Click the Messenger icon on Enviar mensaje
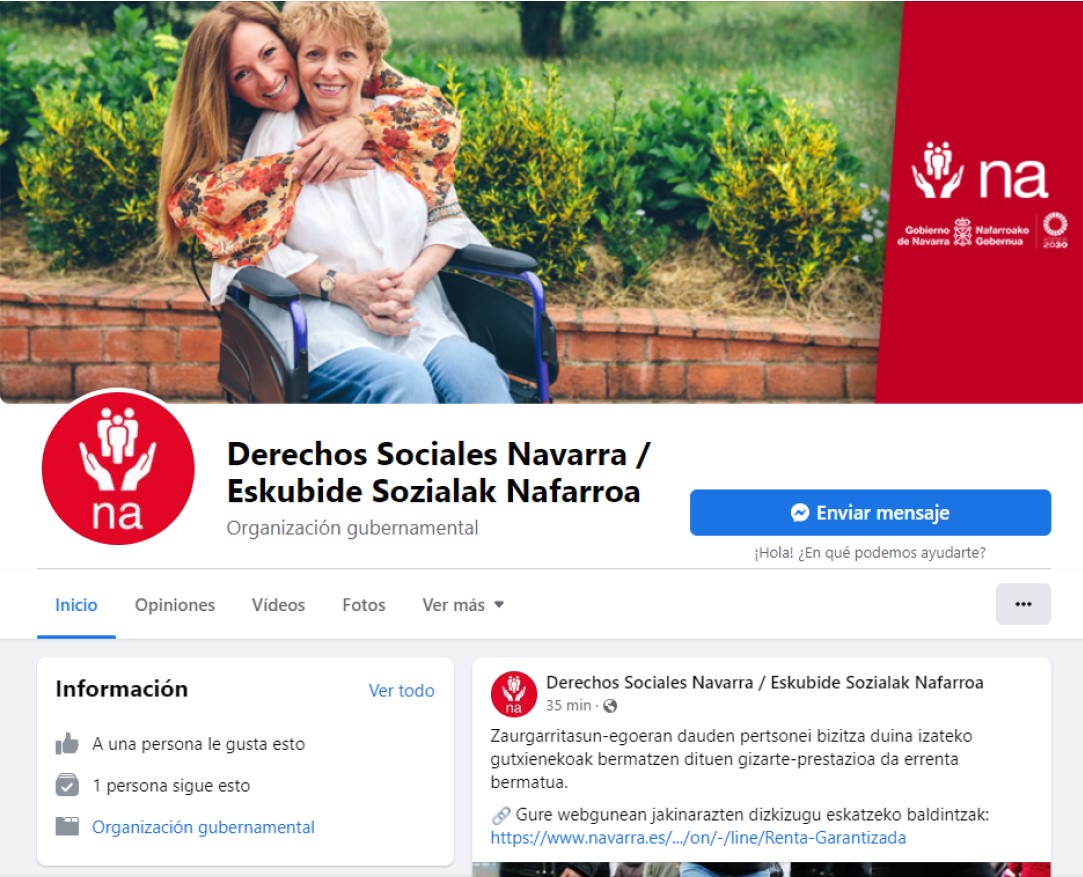This screenshot has width=1083, height=877. pyautogui.click(x=800, y=513)
